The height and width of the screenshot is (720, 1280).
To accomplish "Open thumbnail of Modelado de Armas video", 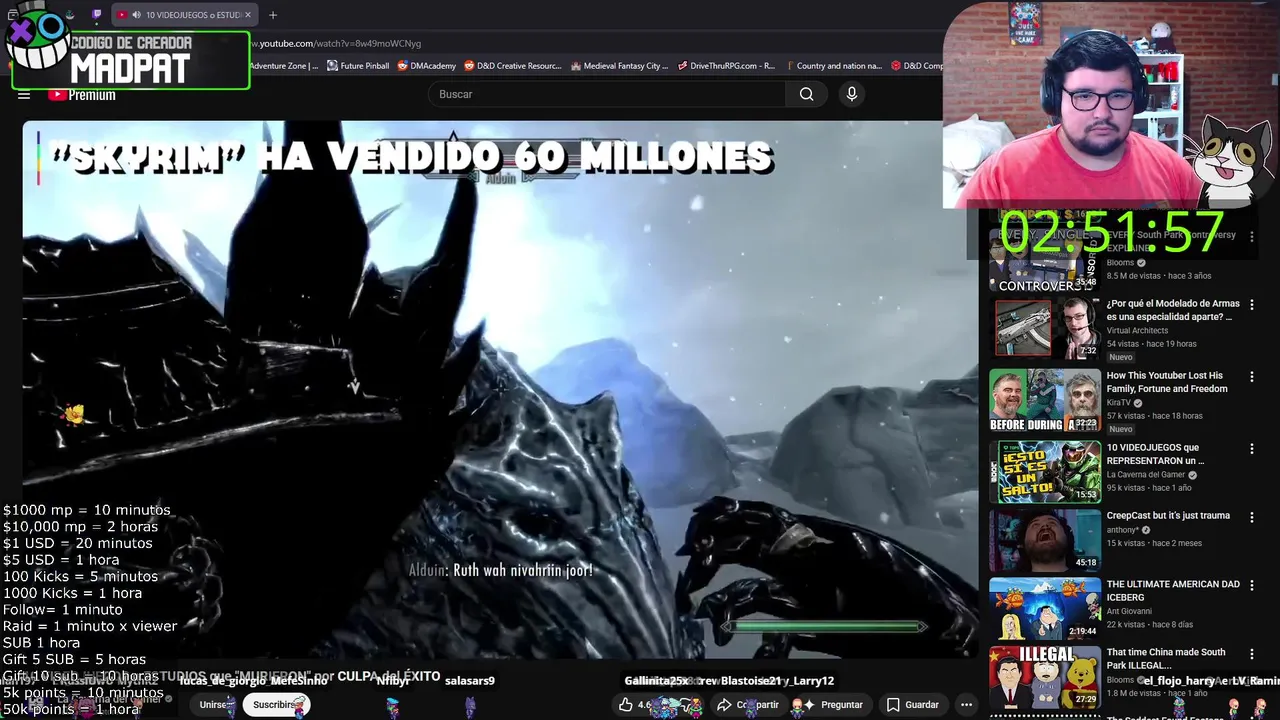I will point(1045,327).
